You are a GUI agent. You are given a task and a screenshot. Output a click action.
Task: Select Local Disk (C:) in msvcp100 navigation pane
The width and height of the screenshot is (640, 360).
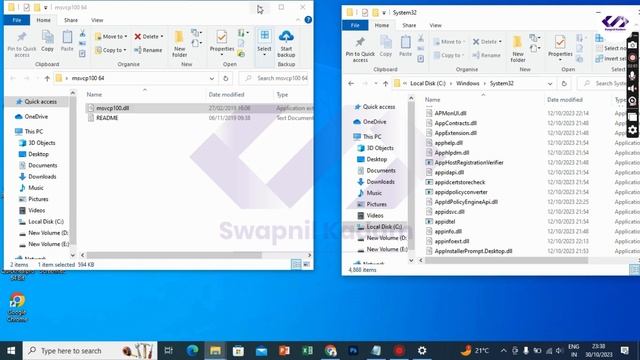point(46,222)
